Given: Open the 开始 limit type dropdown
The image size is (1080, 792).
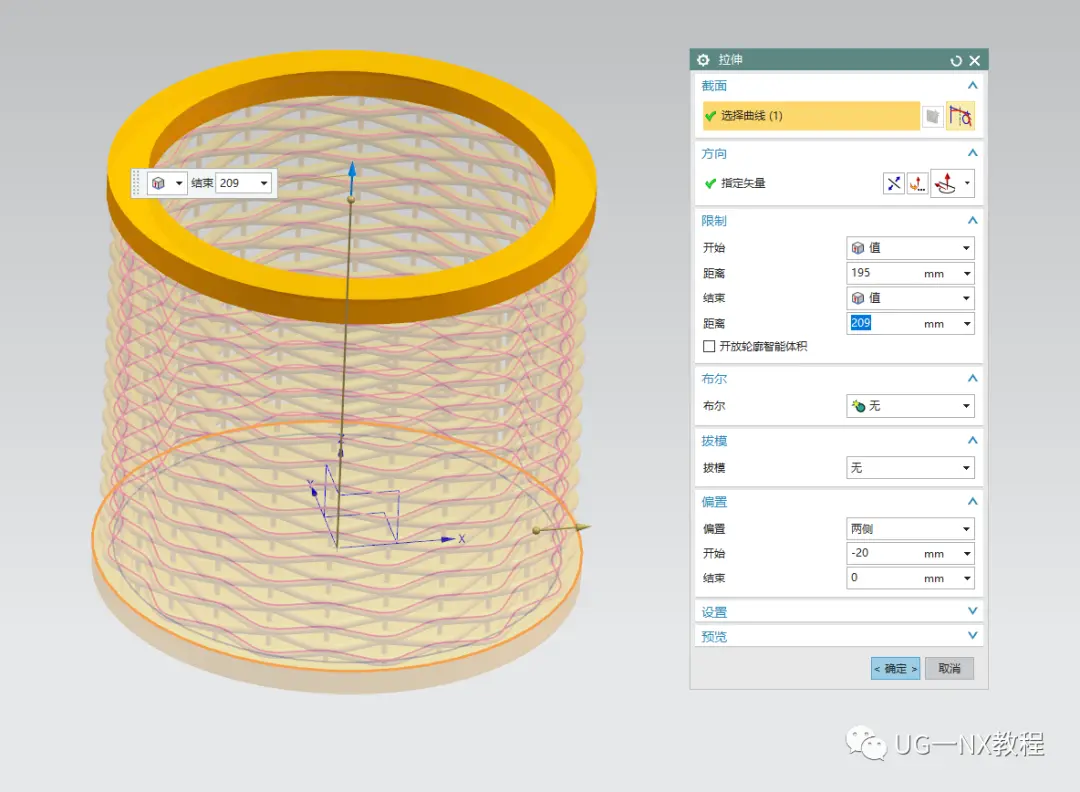Looking at the screenshot, I should click(x=910, y=248).
